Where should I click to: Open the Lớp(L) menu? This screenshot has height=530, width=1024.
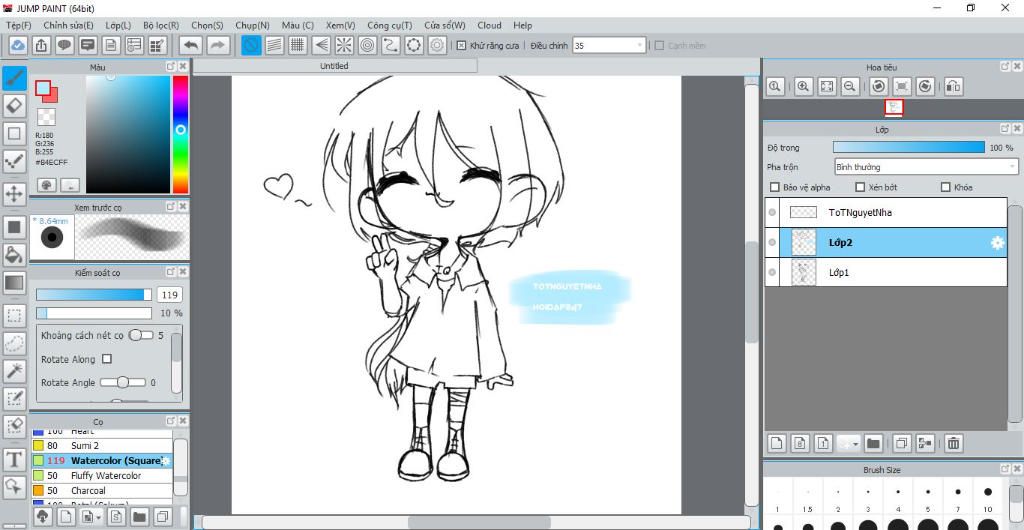click(118, 25)
